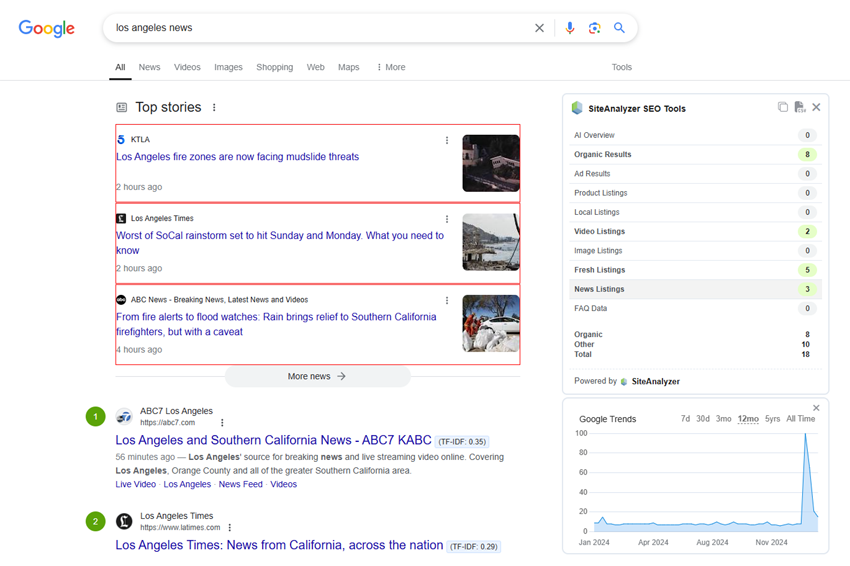Image resolution: width=850 pixels, height=566 pixels.
Task: Switch to the Videos tab
Action: point(187,67)
